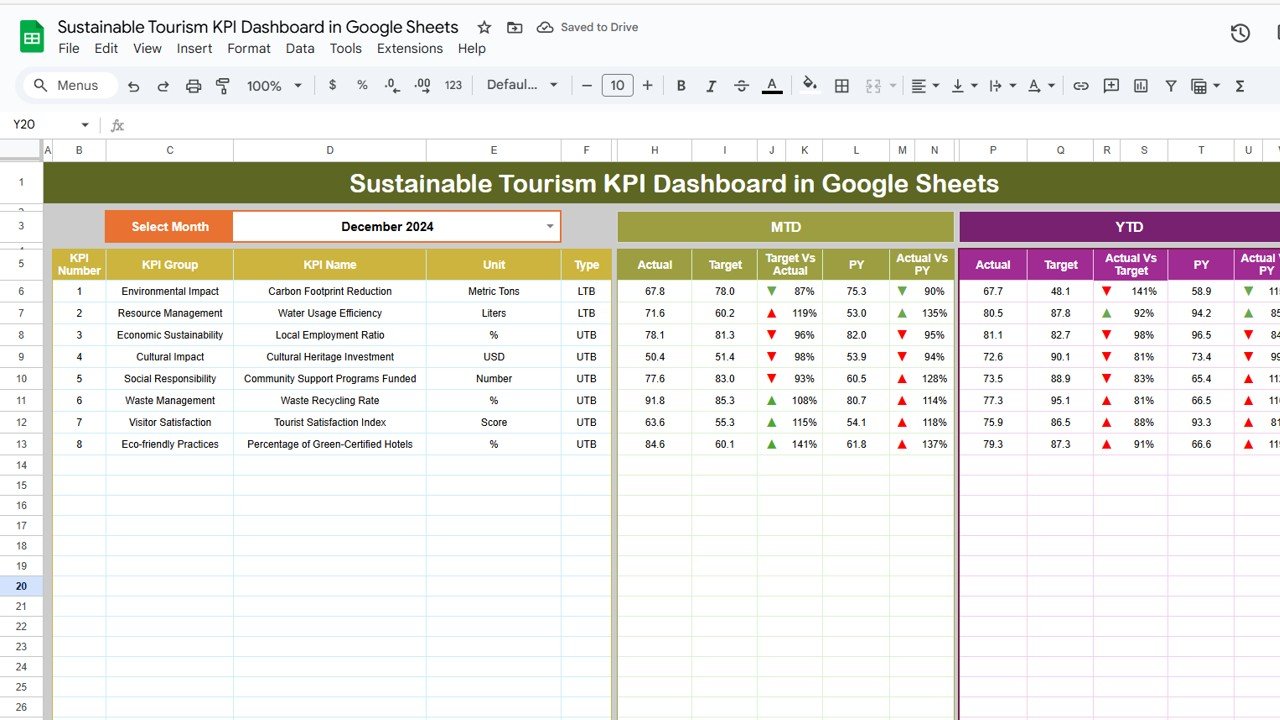The image size is (1280, 720).
Task: Open the Tools menu
Action: pos(346,48)
